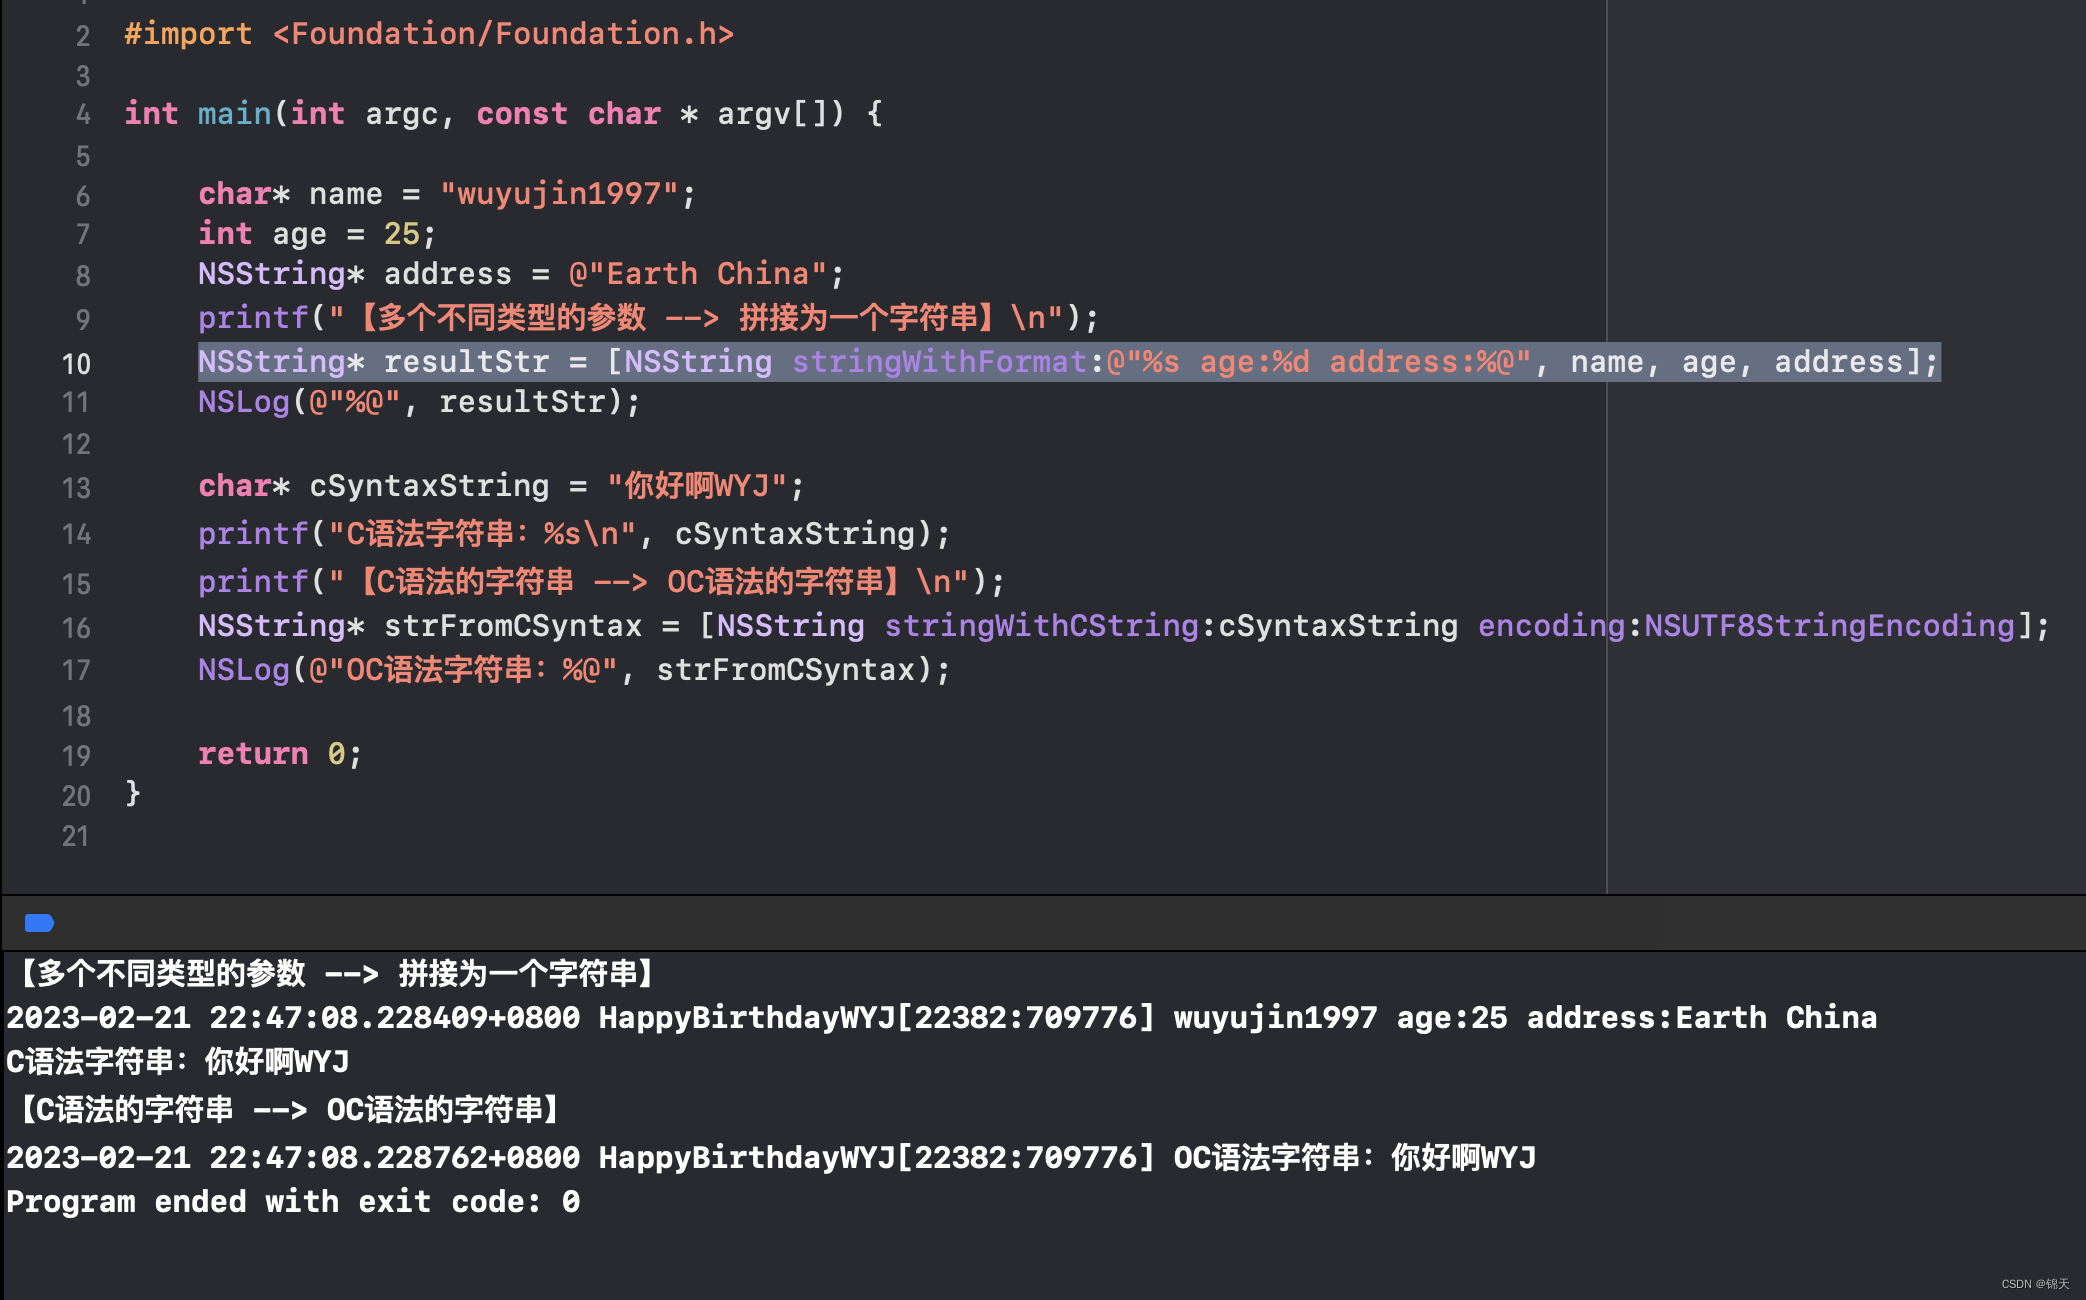Click NSUTF8StringEncoding constant

pos(1829,626)
